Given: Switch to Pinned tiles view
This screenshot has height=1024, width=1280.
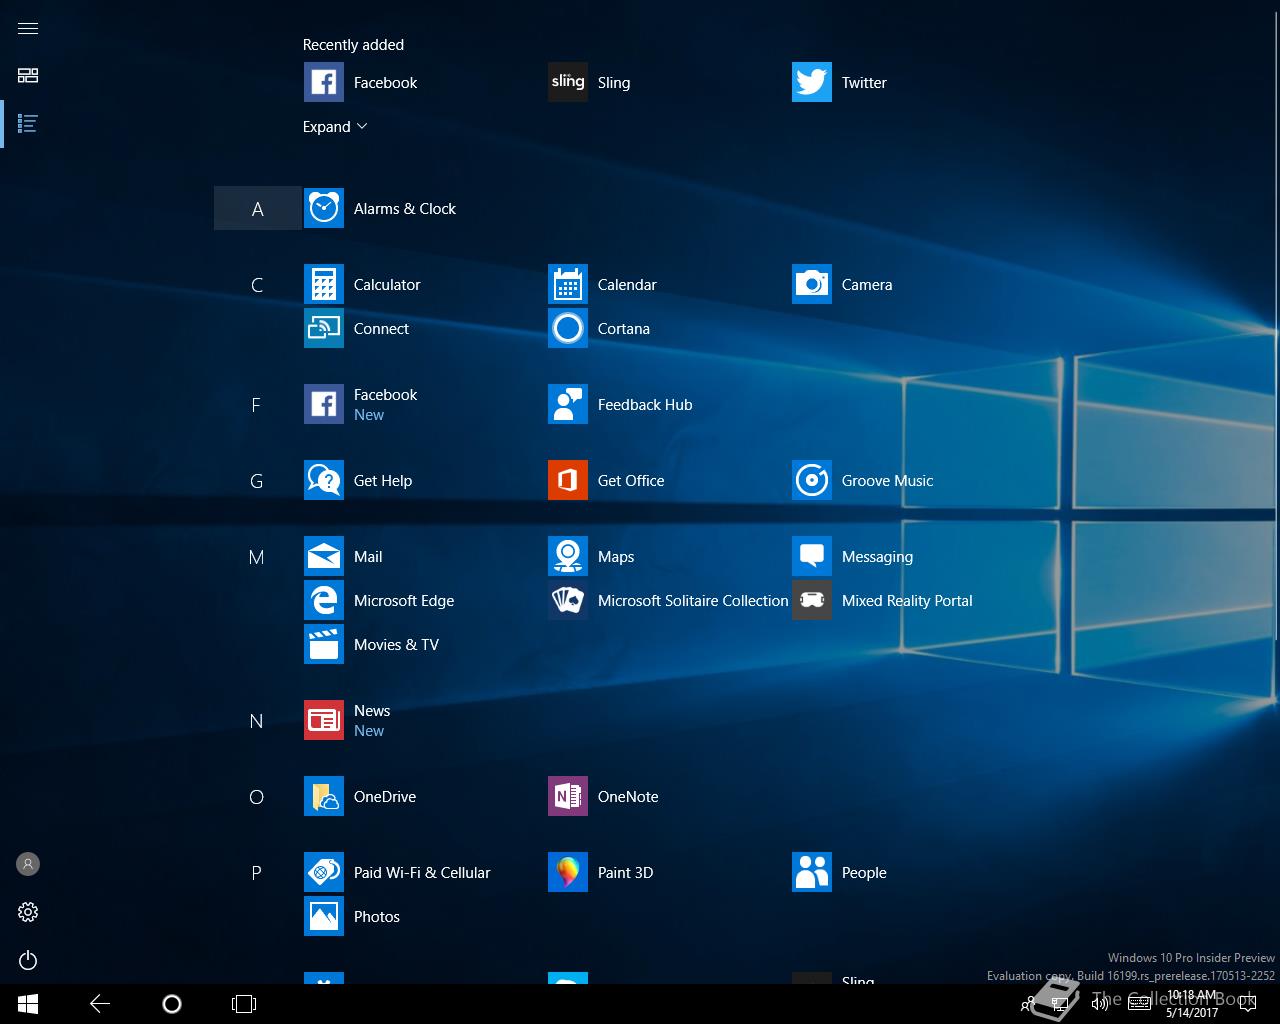Looking at the screenshot, I should coord(28,76).
